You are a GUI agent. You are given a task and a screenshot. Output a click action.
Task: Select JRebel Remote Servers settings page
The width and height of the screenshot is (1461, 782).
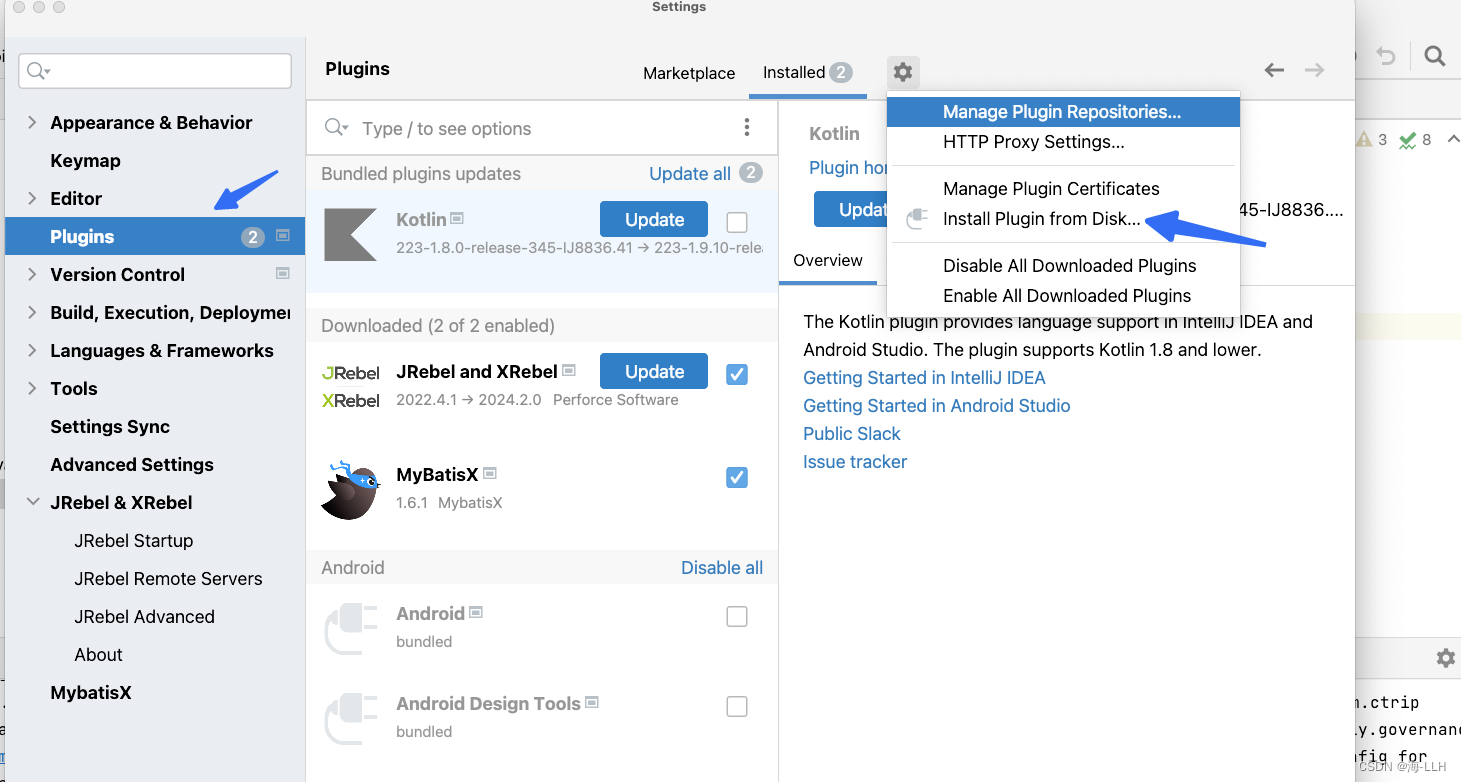168,578
